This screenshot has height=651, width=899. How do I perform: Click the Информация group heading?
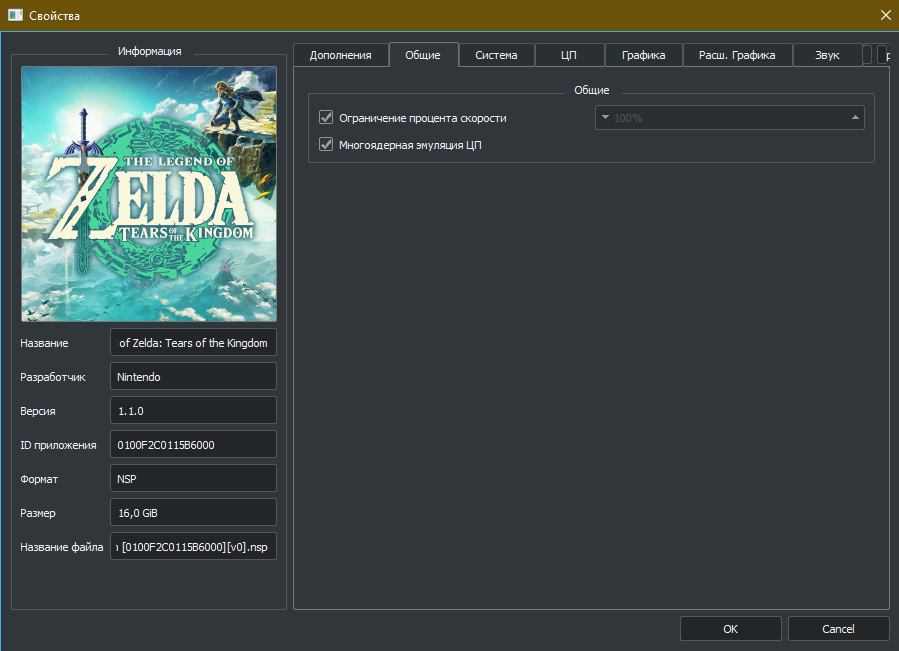[x=150, y=51]
